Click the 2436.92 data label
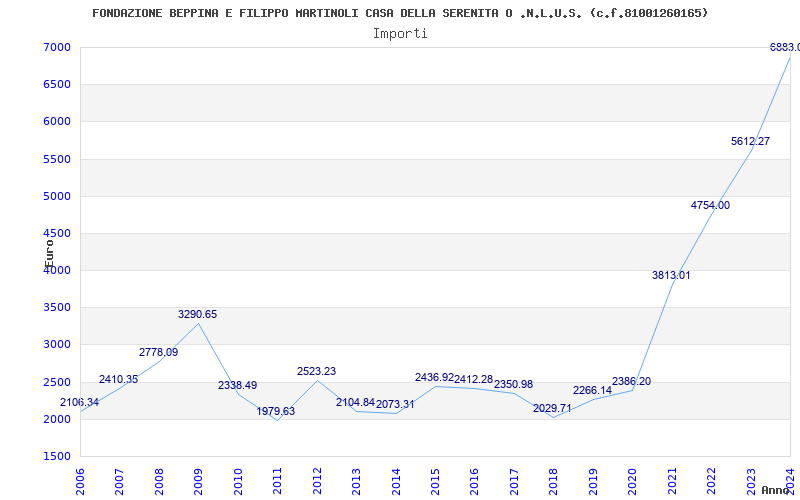Viewport: 800px width, 500px height. 434,377
